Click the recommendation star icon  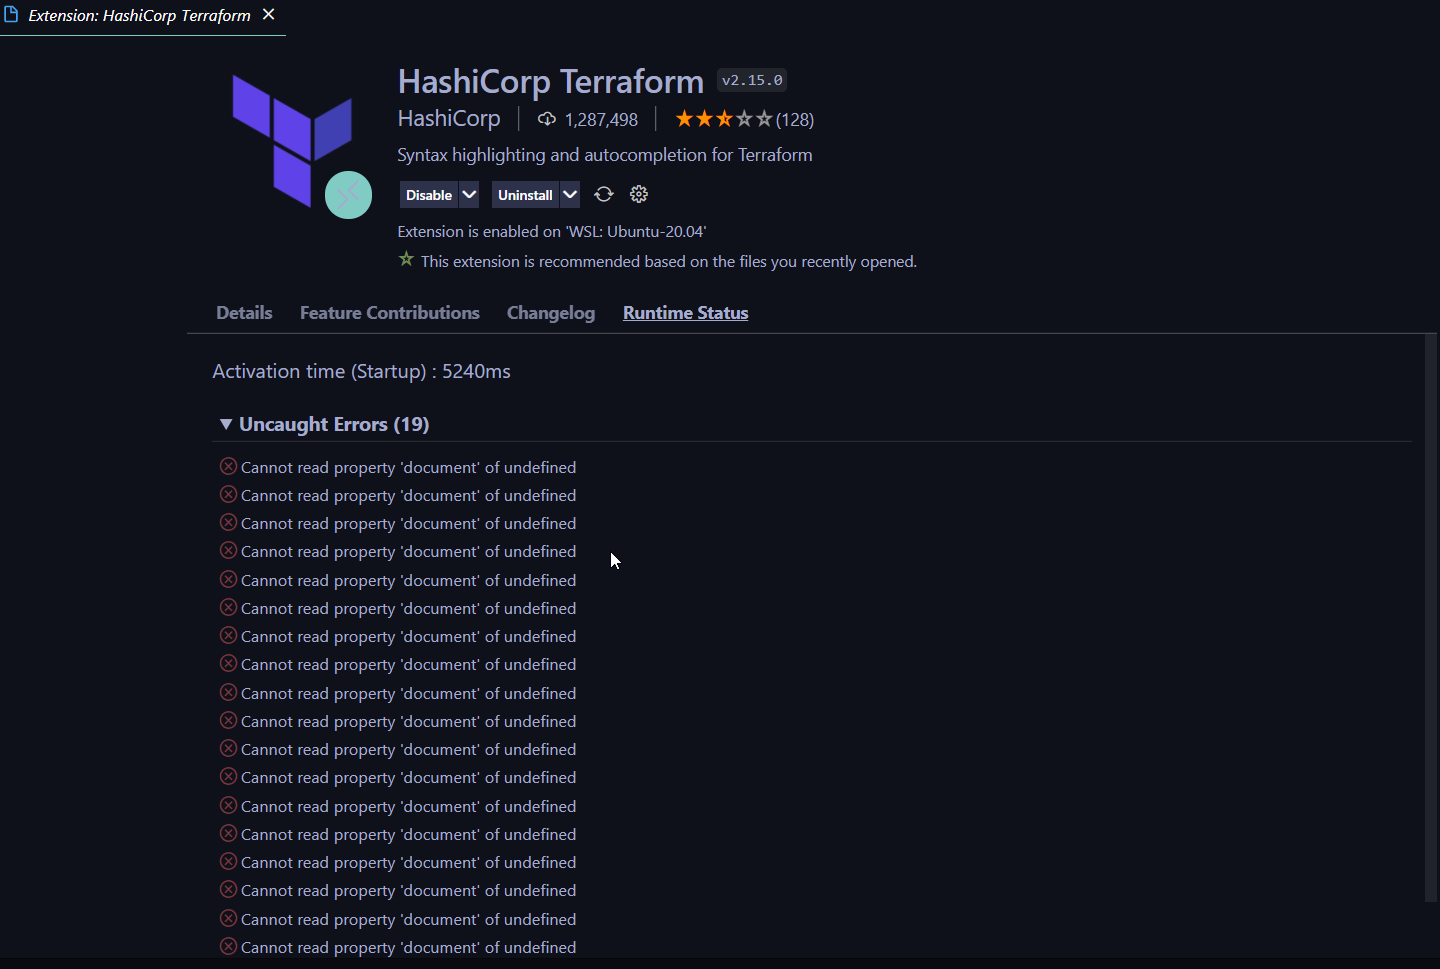pyautogui.click(x=406, y=258)
